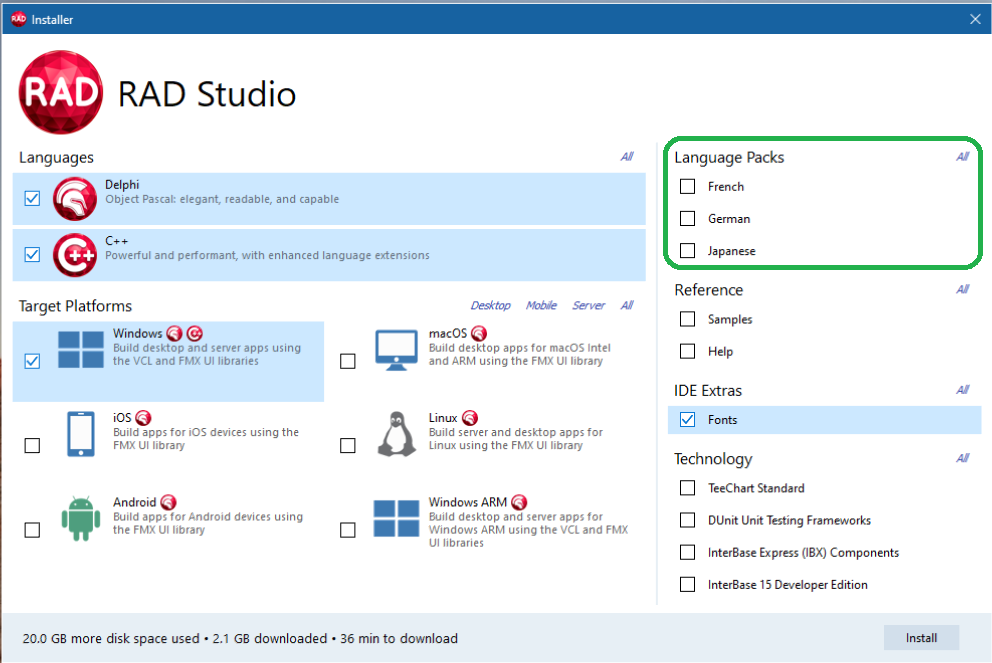Image resolution: width=992 pixels, height=663 pixels.
Task: Click the C++ language icon
Action: pos(75,255)
